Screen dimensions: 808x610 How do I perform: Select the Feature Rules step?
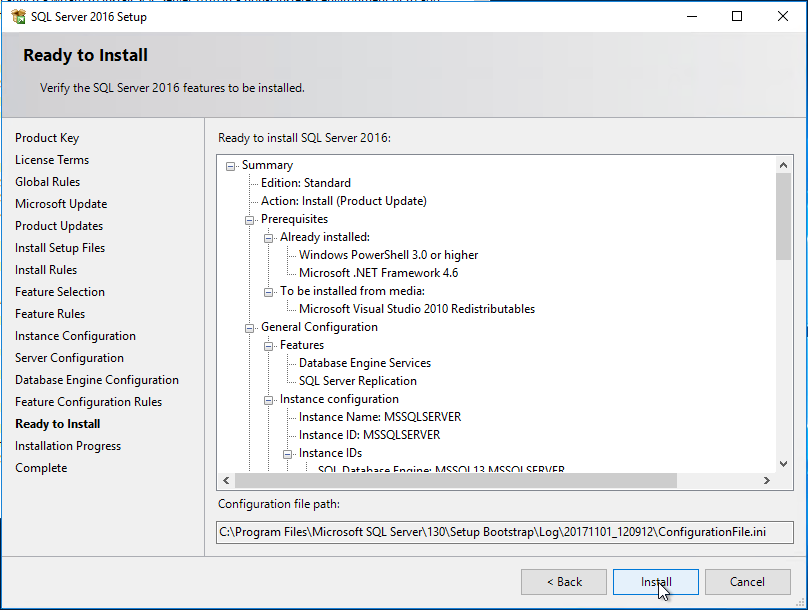pos(50,314)
